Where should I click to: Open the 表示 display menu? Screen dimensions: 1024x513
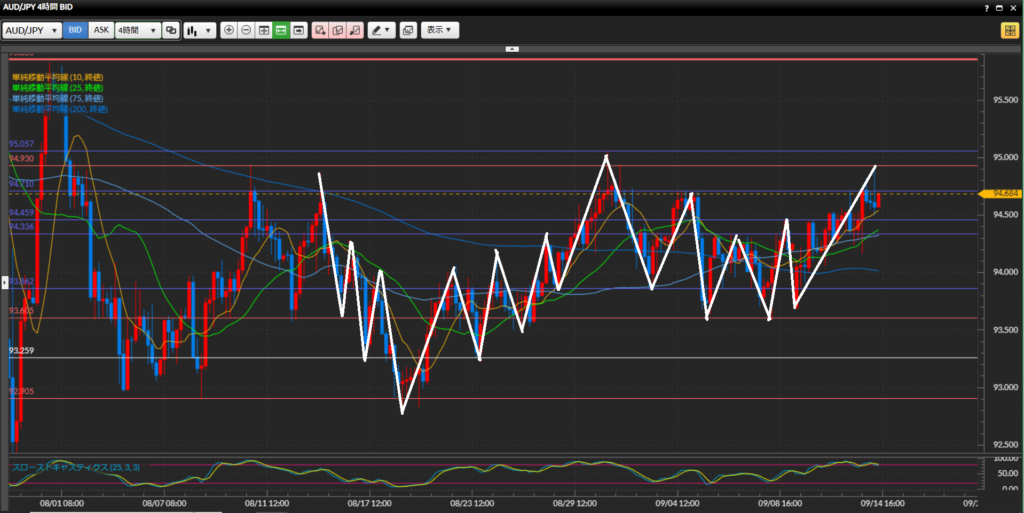pos(440,30)
